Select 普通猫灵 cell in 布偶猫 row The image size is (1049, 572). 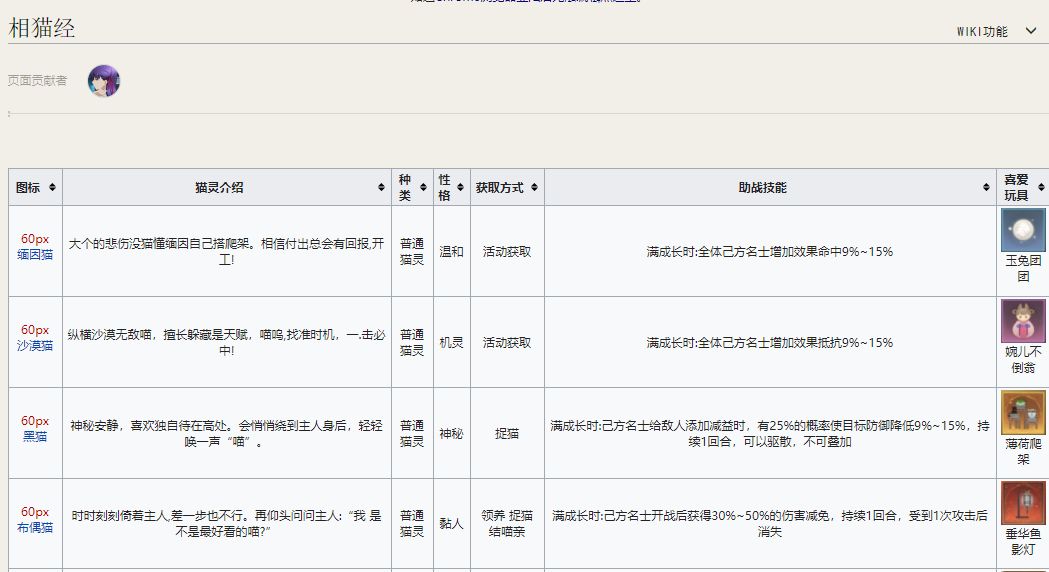click(x=412, y=524)
